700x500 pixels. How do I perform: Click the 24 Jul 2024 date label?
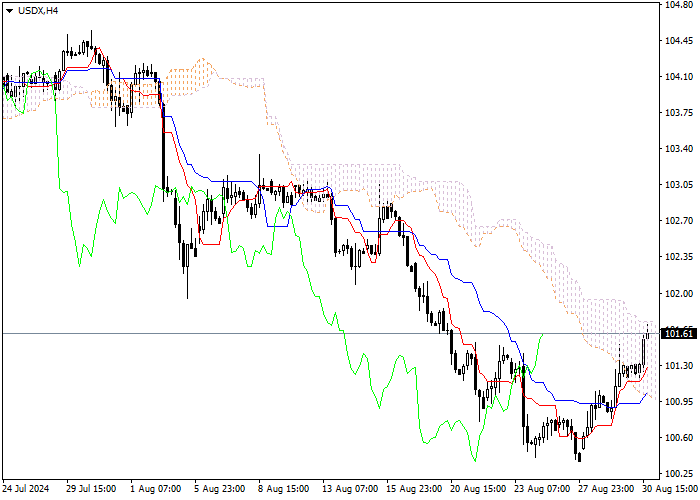click(x=26, y=489)
